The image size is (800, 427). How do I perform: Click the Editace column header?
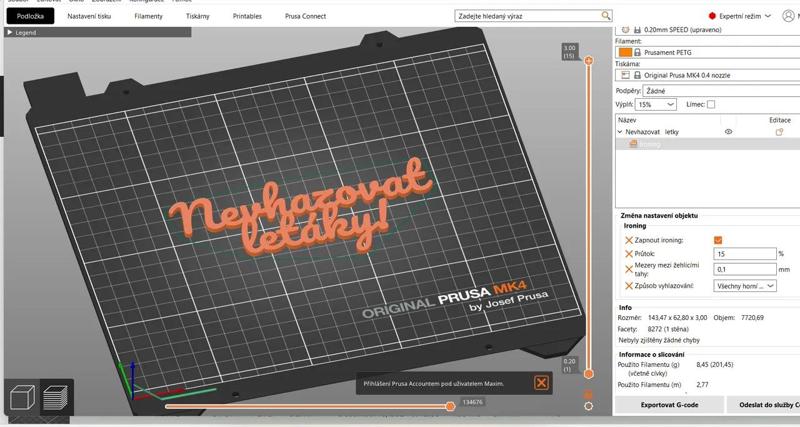[x=780, y=120]
